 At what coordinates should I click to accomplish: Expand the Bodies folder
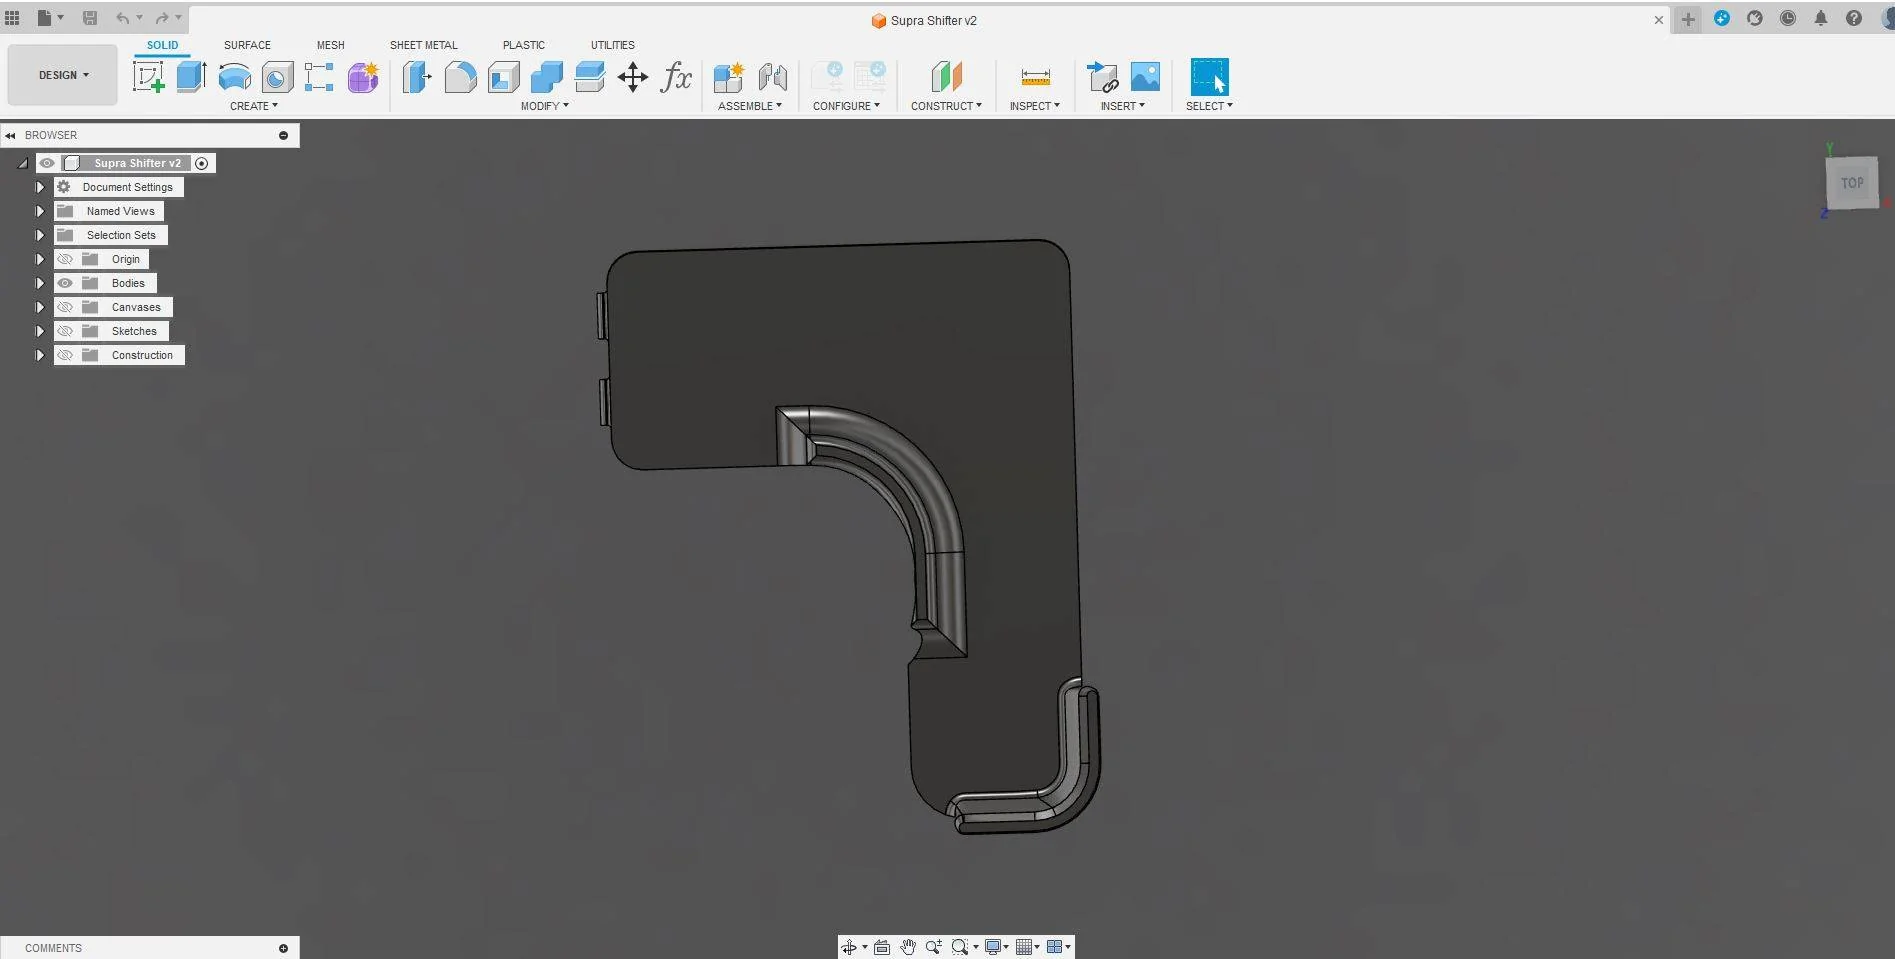40,283
